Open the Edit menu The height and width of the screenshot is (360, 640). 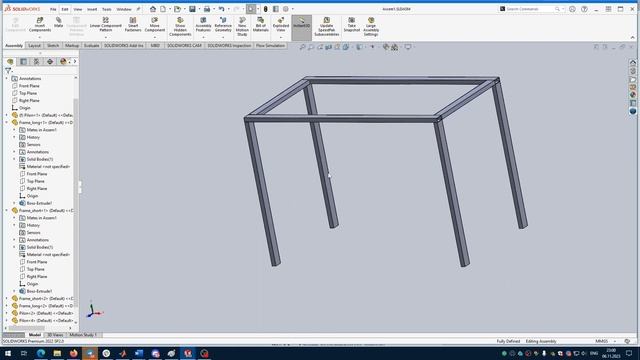tap(65, 9)
